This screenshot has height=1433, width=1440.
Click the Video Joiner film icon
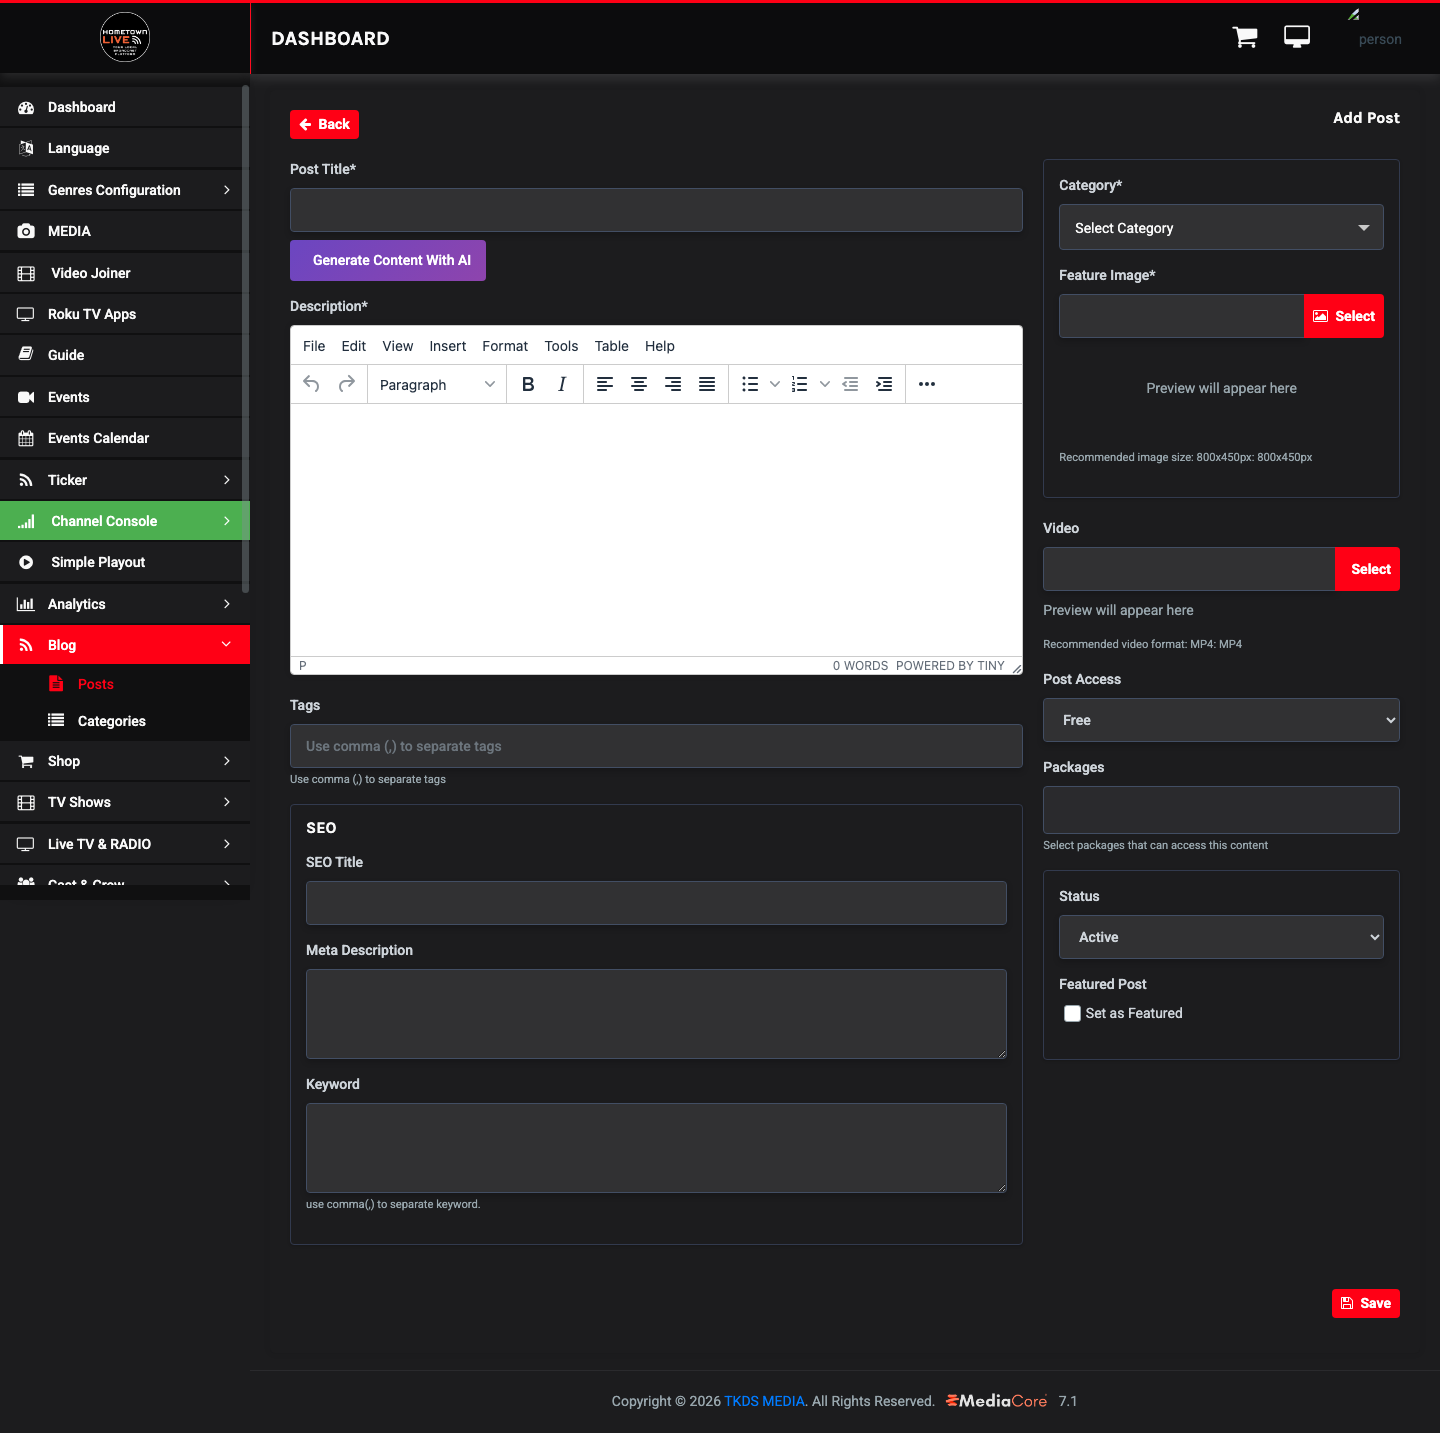click(x=26, y=273)
